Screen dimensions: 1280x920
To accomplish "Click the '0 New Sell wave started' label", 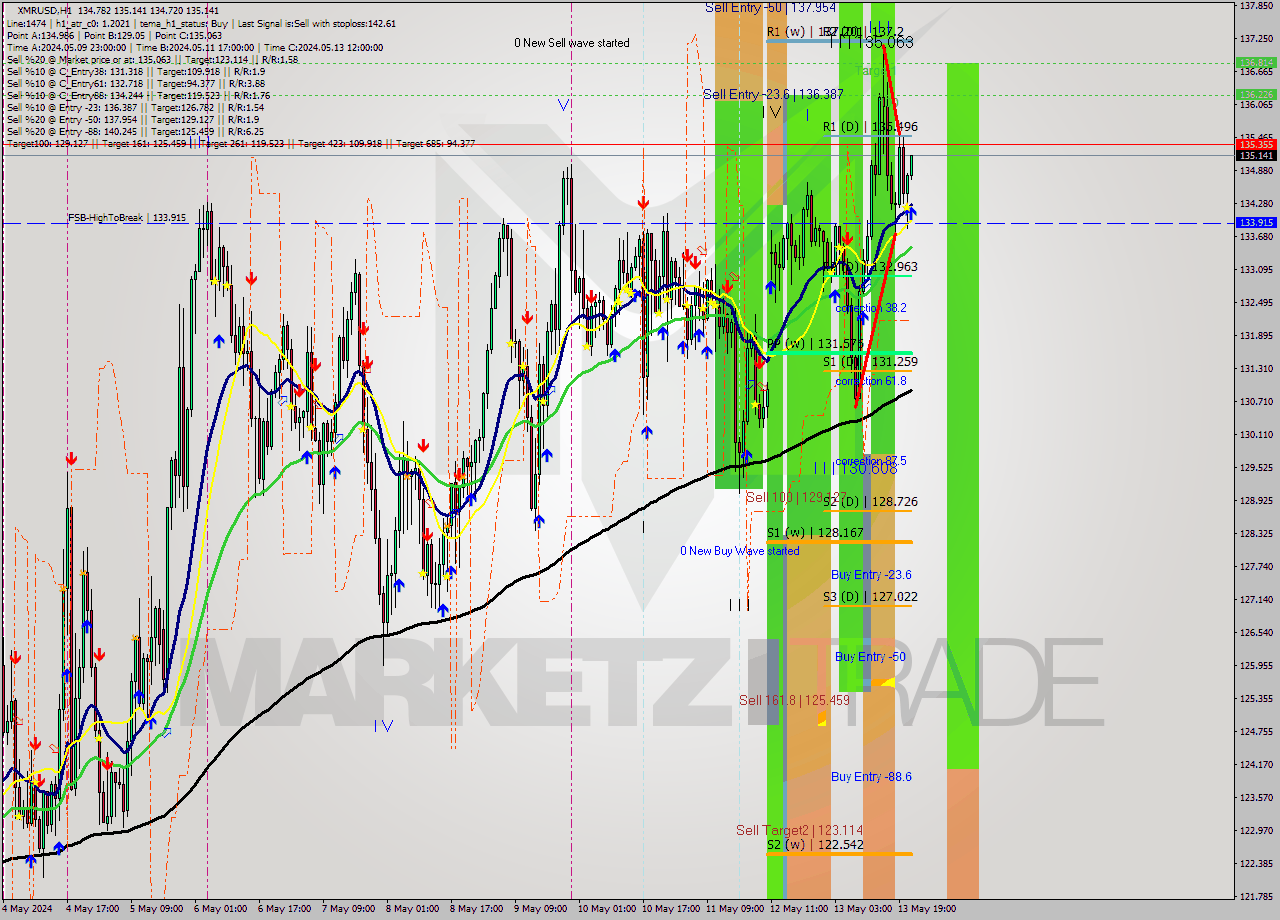I will click(x=572, y=43).
